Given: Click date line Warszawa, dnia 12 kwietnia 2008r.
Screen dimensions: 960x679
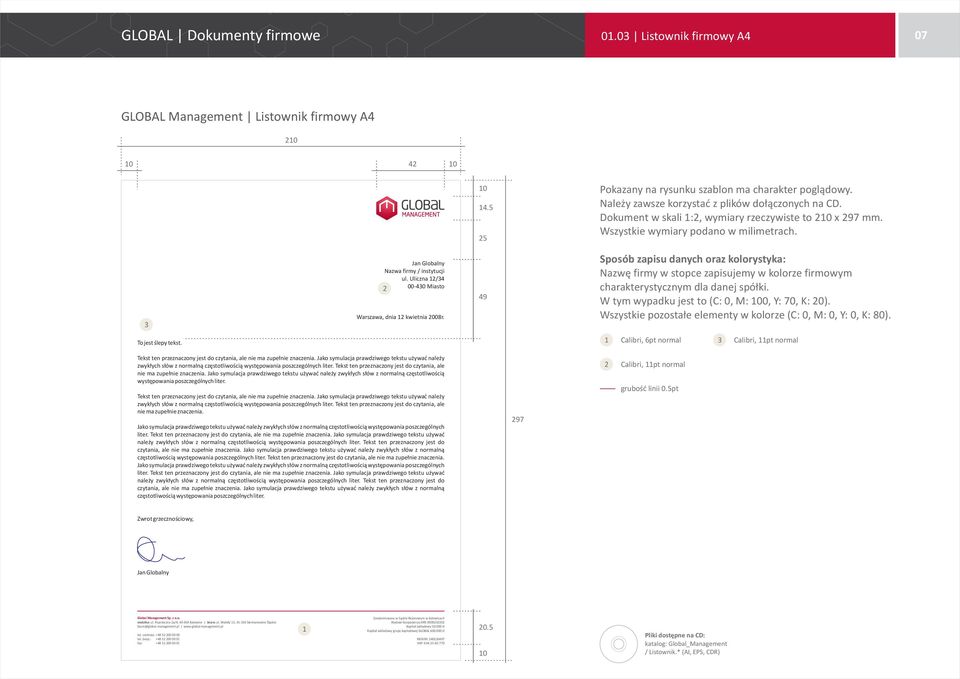Looking at the screenshot, I should pyautogui.click(x=400, y=317).
